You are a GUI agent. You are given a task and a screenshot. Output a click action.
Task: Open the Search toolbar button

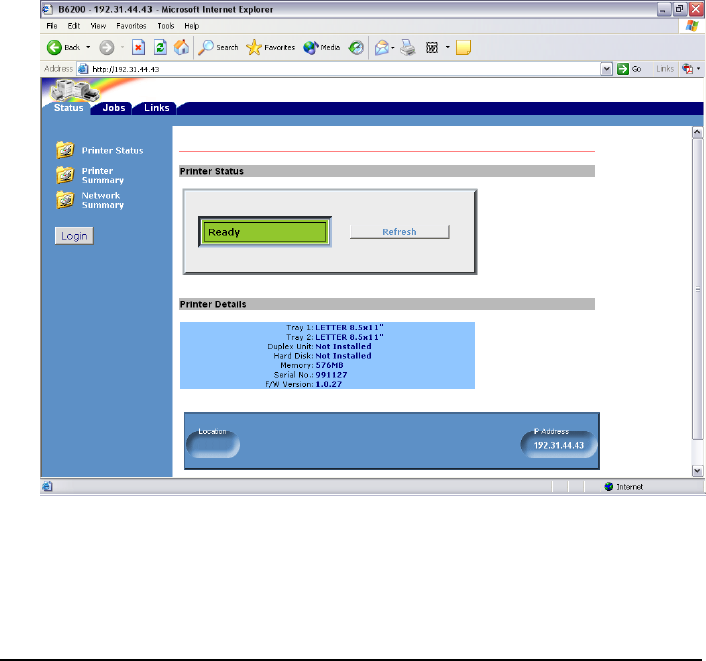(218, 47)
